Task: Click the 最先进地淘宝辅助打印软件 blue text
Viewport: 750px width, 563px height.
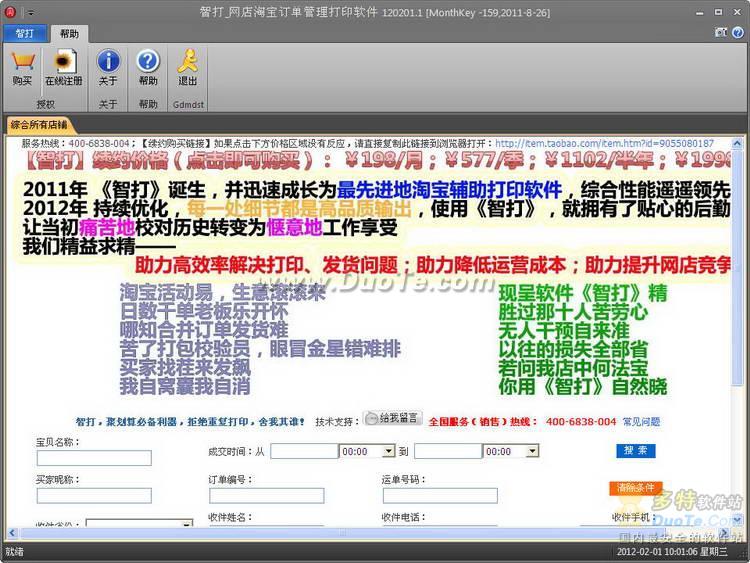Action: pos(449,190)
